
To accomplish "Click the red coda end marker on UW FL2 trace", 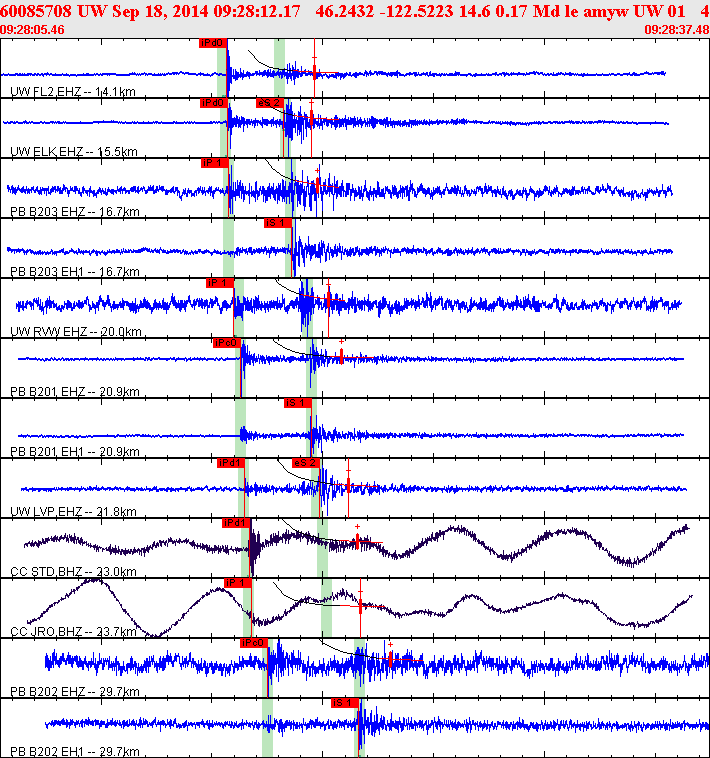I will click(314, 73).
